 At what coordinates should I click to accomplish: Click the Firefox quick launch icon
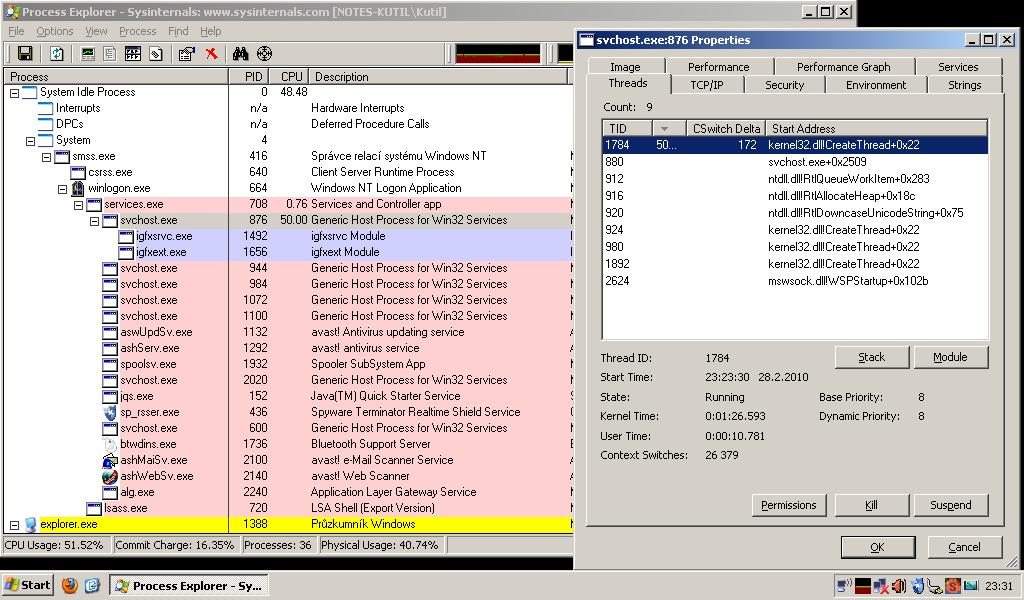click(70, 585)
